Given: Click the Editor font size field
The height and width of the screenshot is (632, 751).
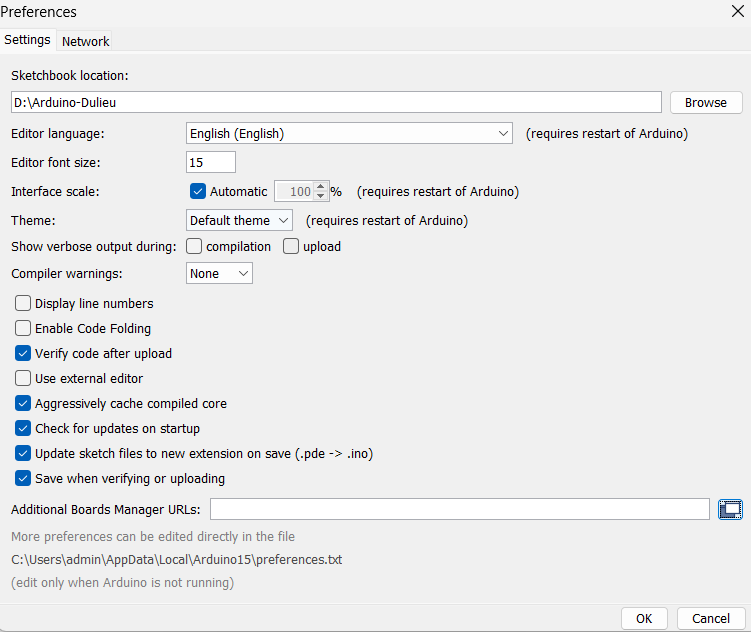Looking at the screenshot, I should tap(211, 162).
